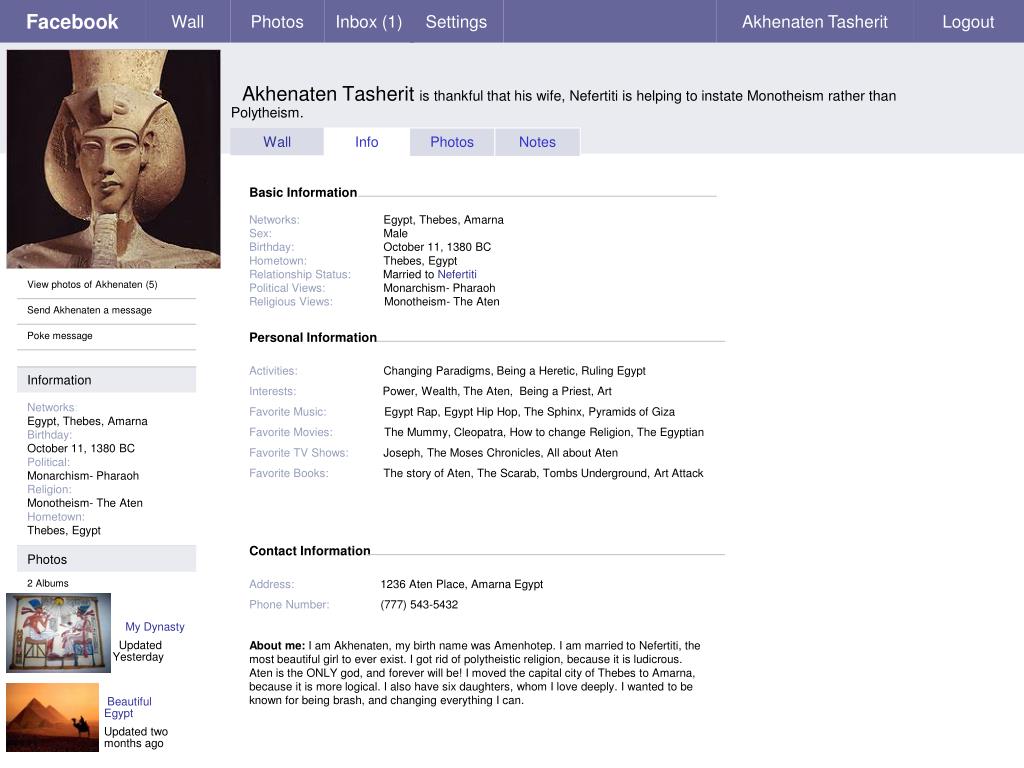This screenshot has width=1024, height=768.
Task: Open the My Dynasty album thumbnail
Action: (x=59, y=633)
